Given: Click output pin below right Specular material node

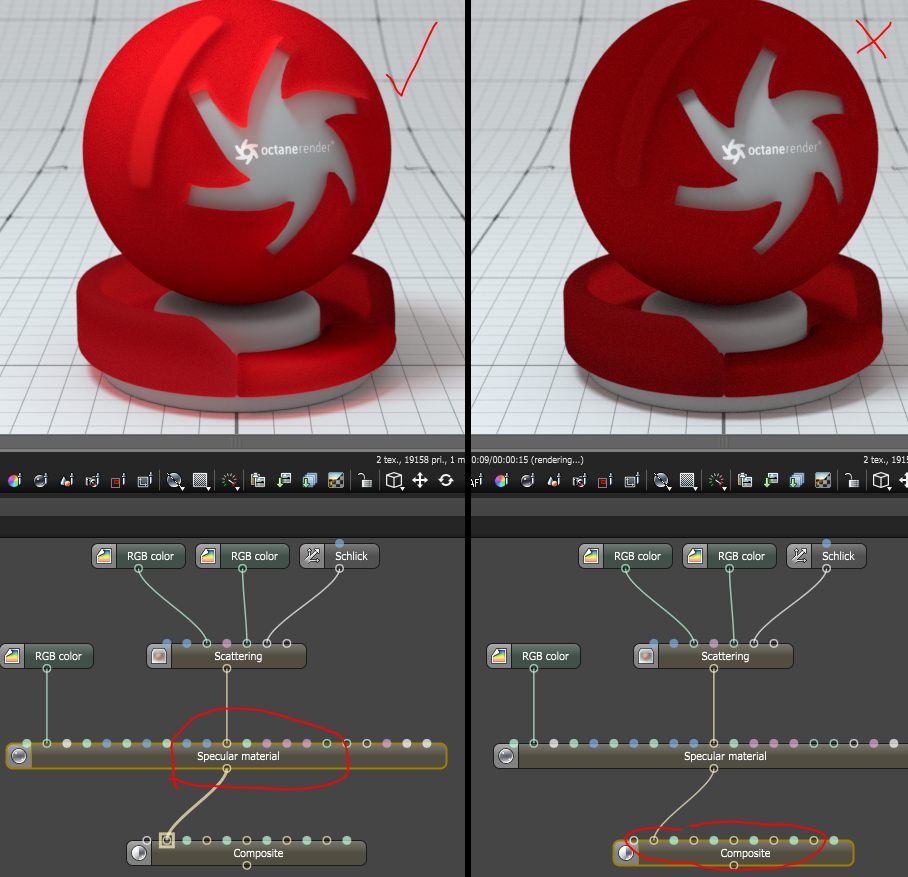Looking at the screenshot, I should point(714,769).
